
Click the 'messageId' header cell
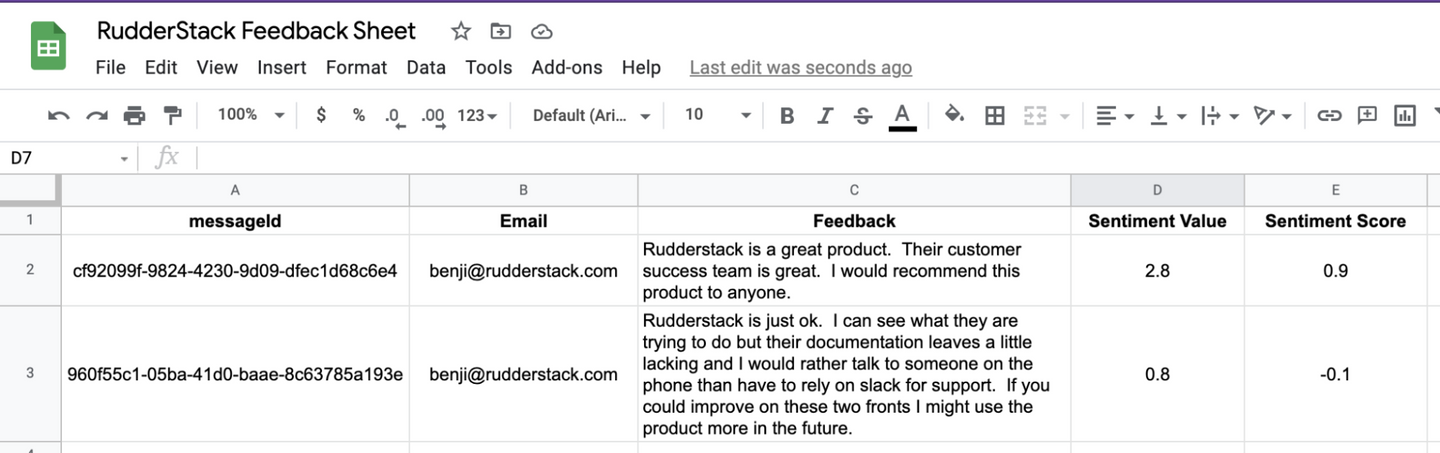click(x=235, y=221)
